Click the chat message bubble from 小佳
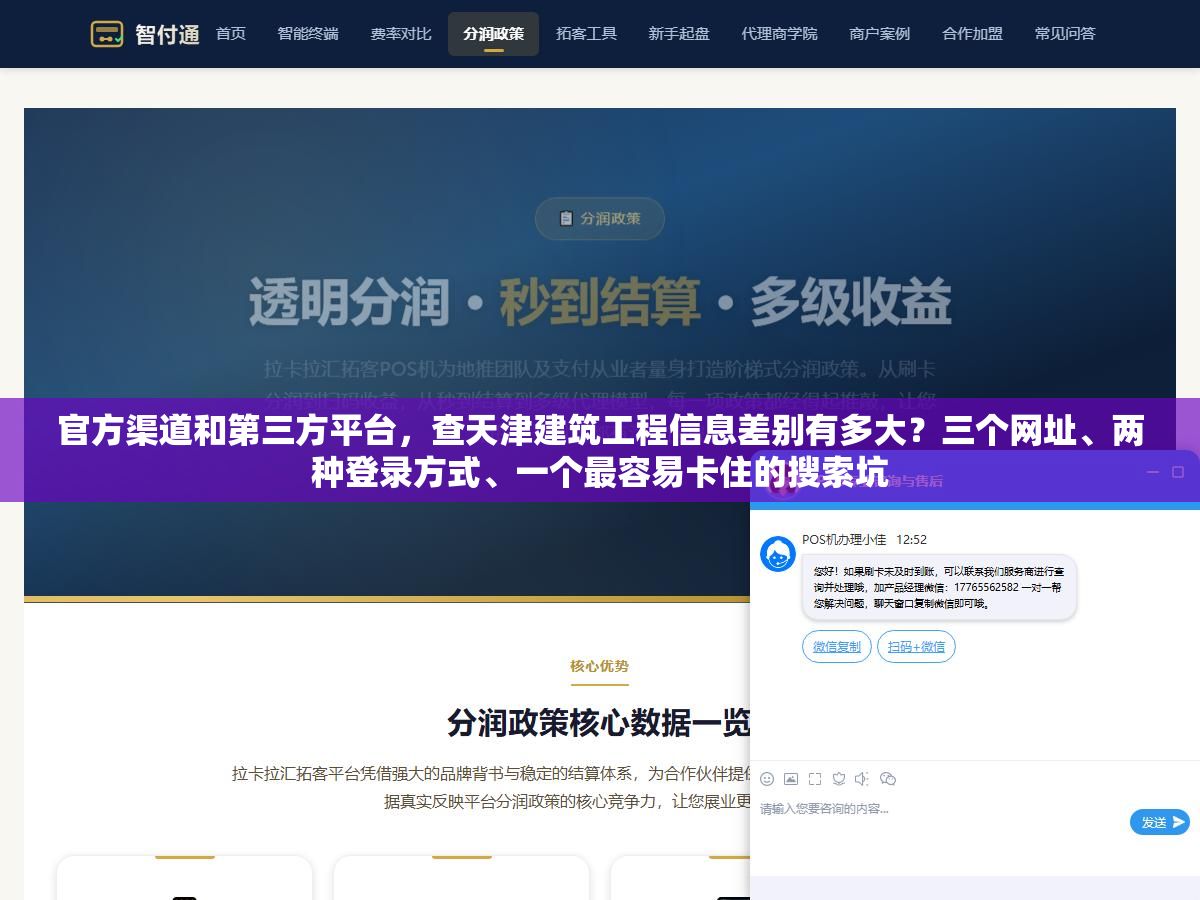This screenshot has width=1200, height=900. coord(939,587)
